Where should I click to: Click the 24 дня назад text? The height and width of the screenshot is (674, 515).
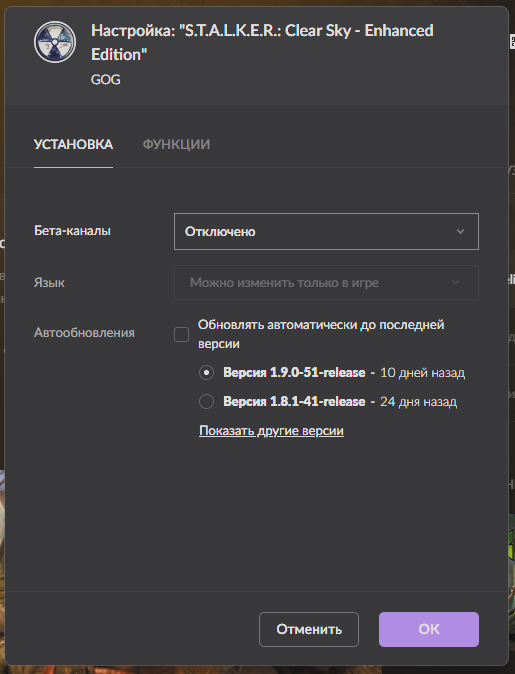418,401
